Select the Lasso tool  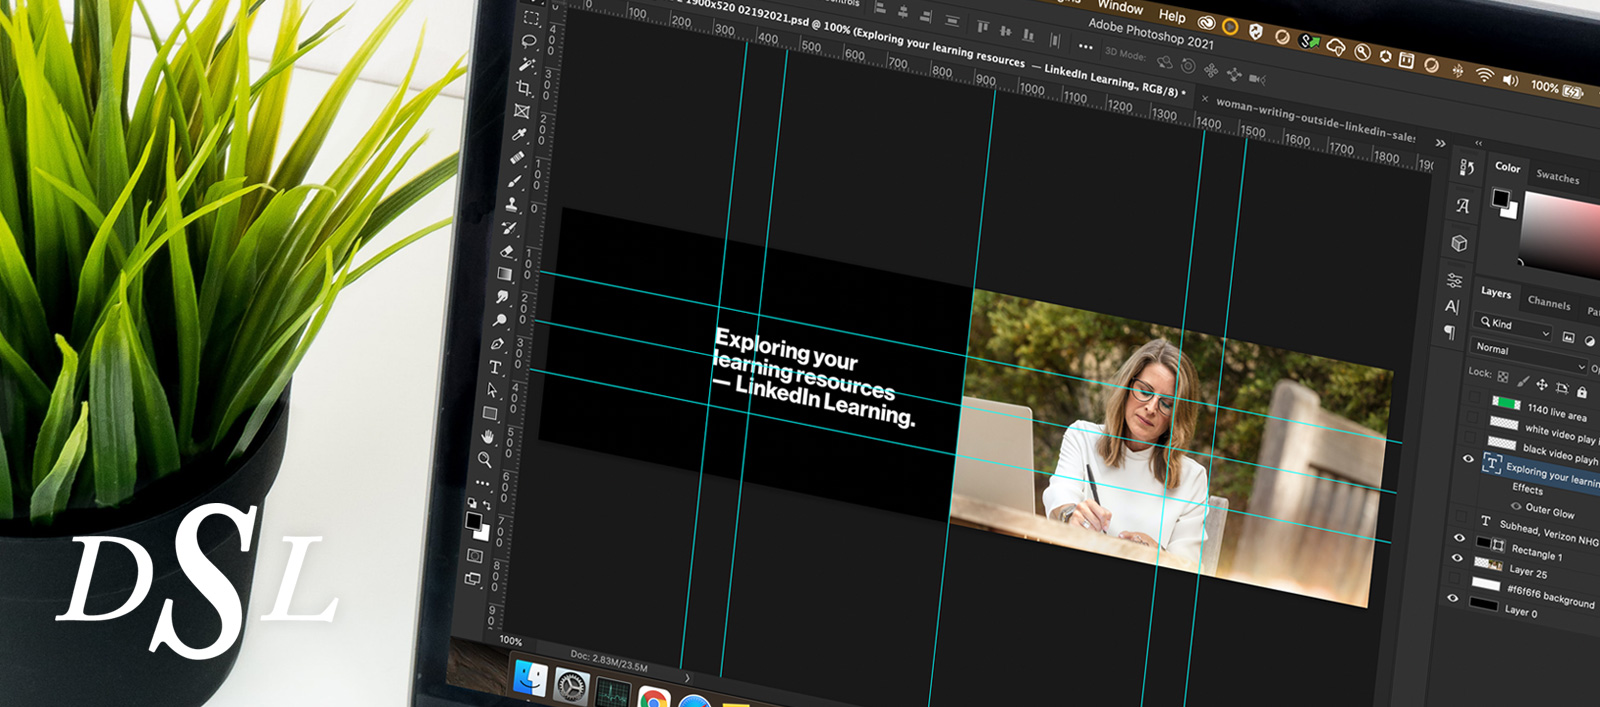coord(529,42)
